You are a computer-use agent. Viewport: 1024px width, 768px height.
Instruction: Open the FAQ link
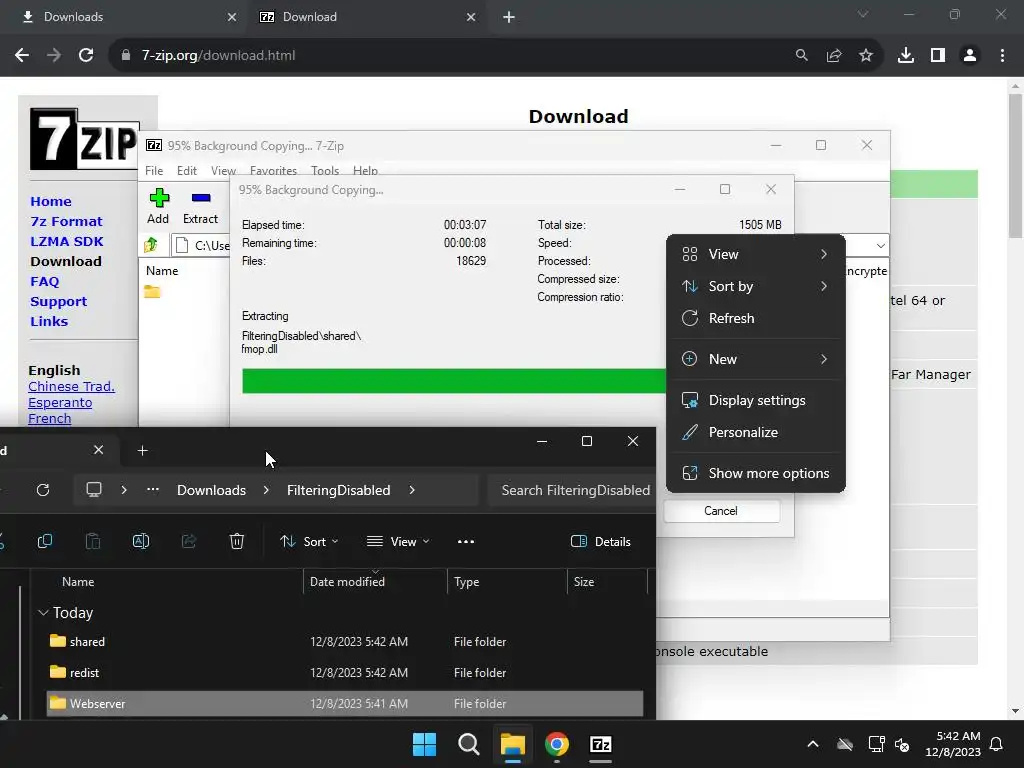click(44, 281)
